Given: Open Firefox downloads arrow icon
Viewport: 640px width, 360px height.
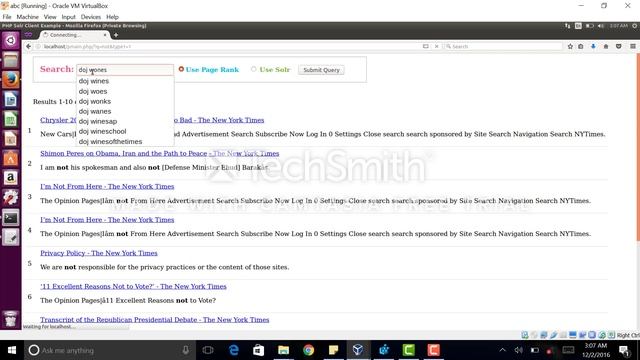Looking at the screenshot, I should (593, 47).
